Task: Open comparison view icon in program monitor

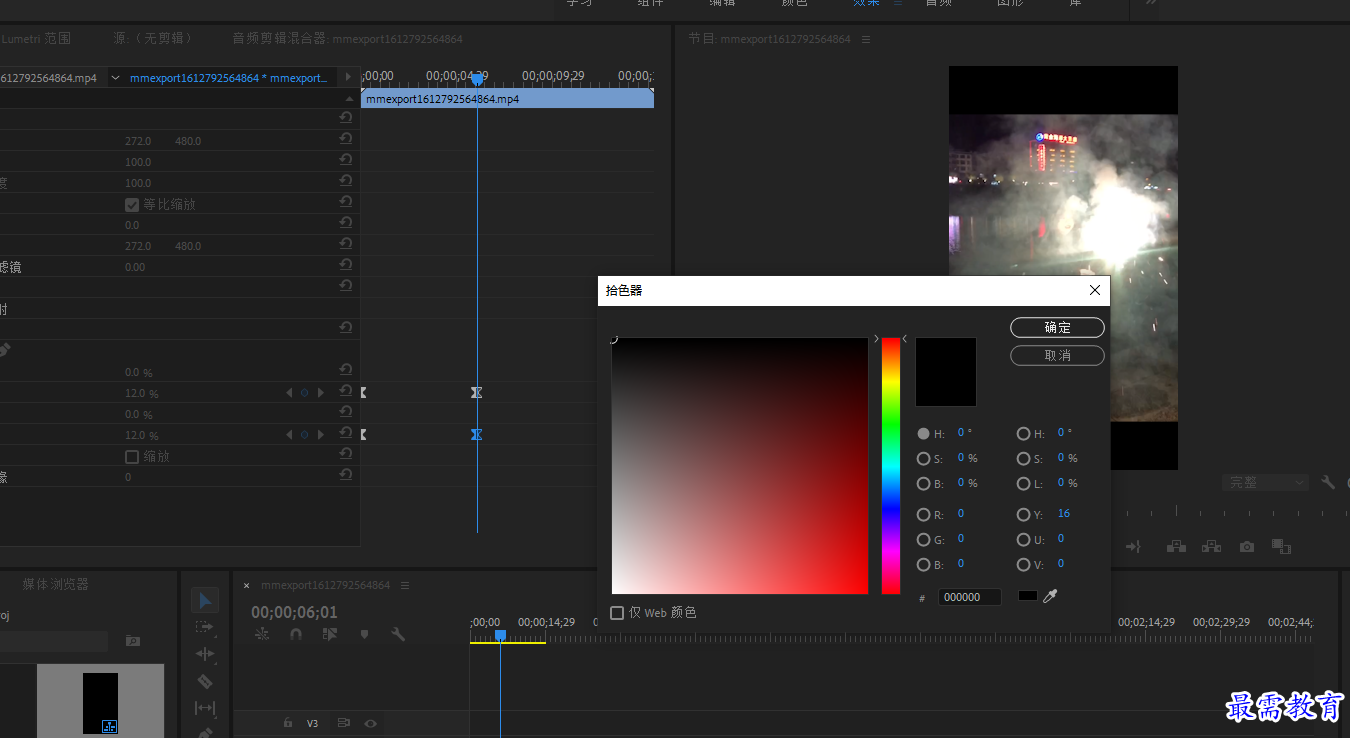Action: pyautogui.click(x=1281, y=546)
